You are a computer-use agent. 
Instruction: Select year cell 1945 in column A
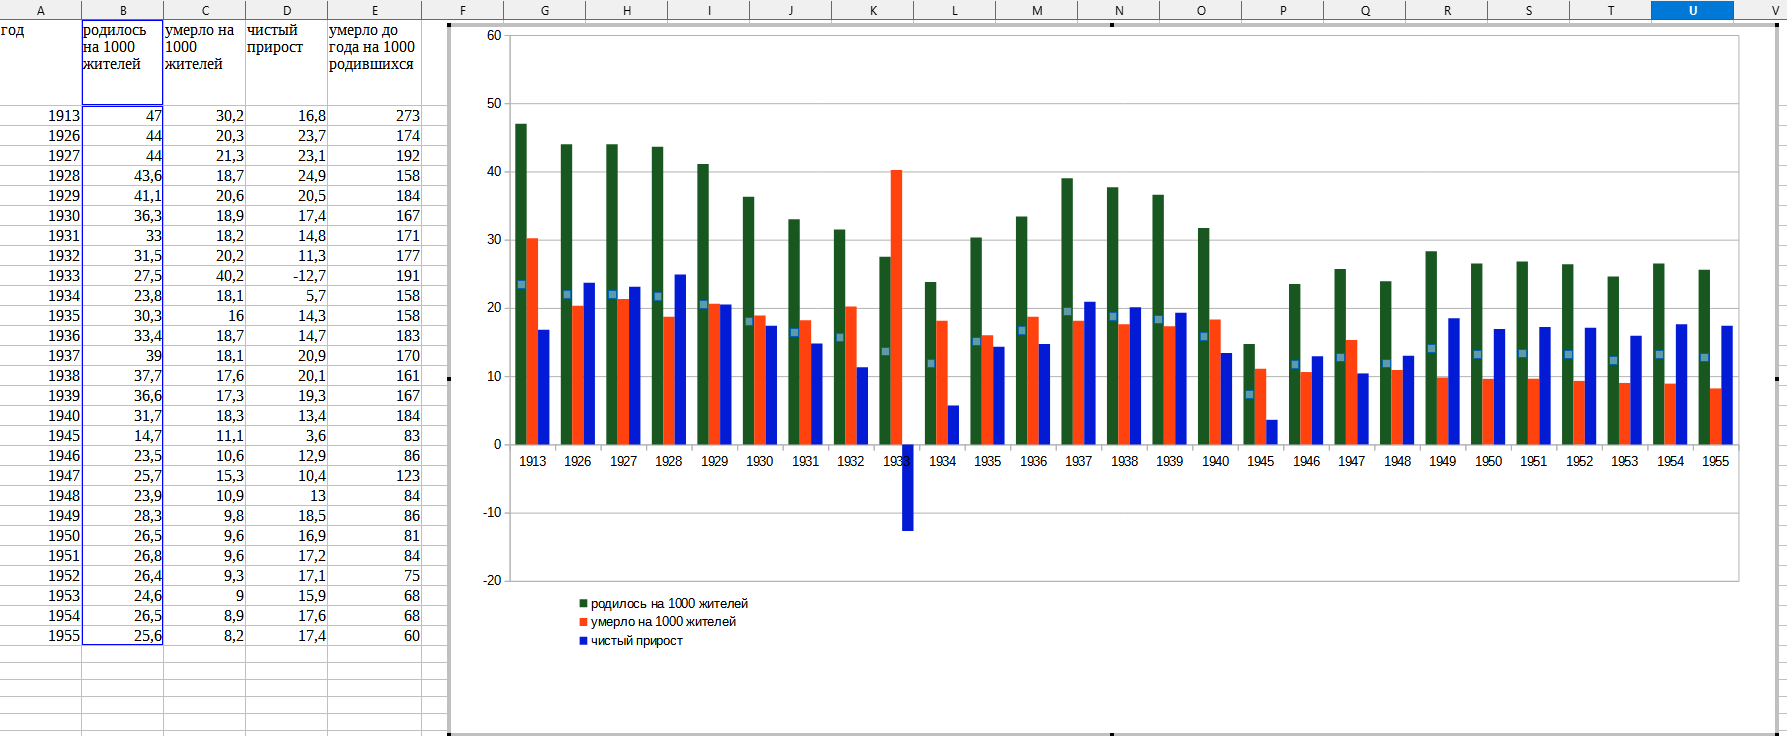pos(41,436)
